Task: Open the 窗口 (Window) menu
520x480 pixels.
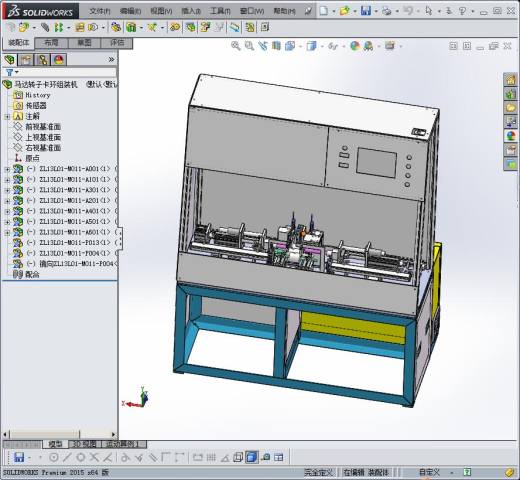Action: (252, 11)
